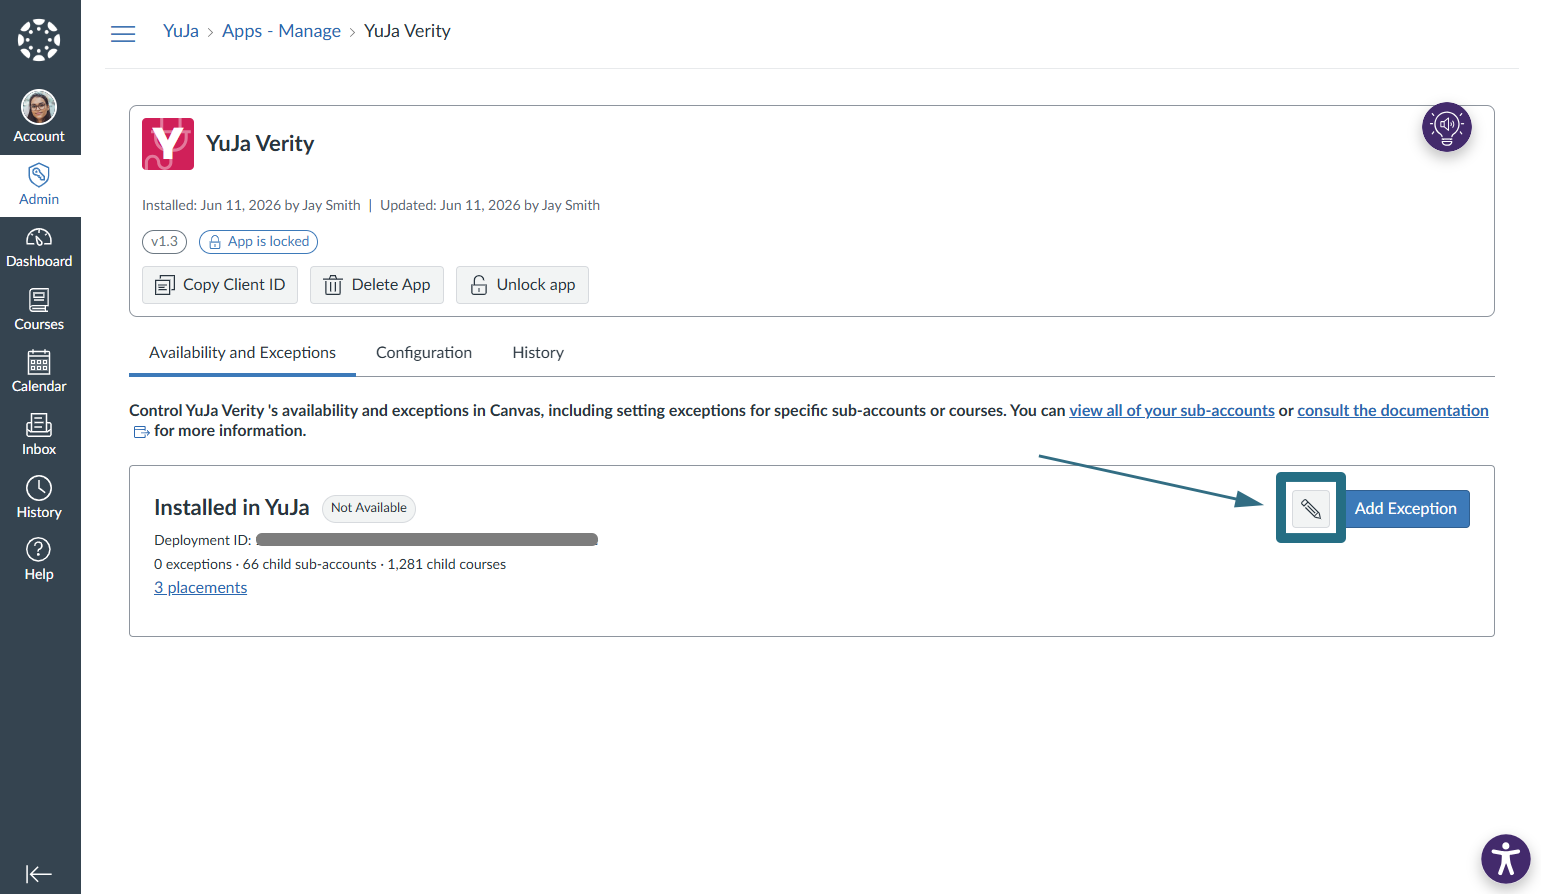Open Apps - Manage breadcrumb link
This screenshot has height=894, width=1541.
[x=281, y=31]
